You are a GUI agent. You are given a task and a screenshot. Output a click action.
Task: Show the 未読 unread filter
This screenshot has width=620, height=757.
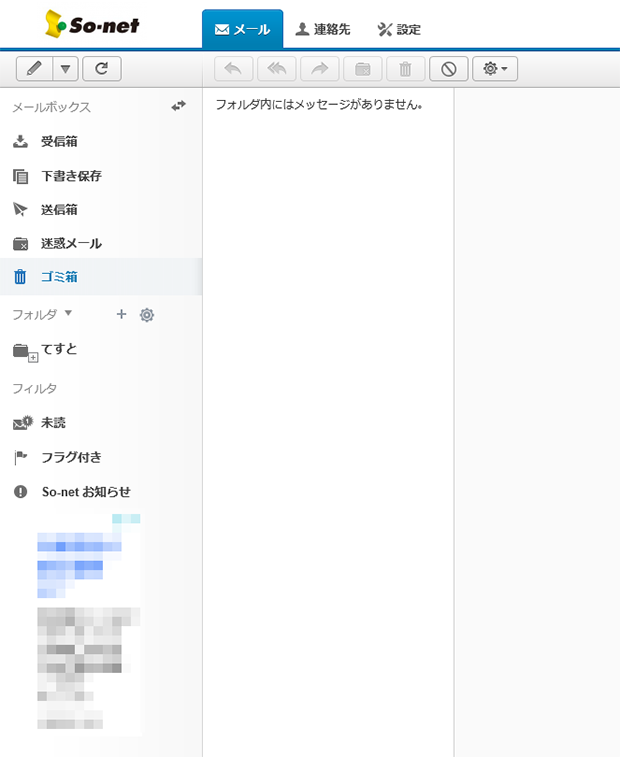click(53, 423)
